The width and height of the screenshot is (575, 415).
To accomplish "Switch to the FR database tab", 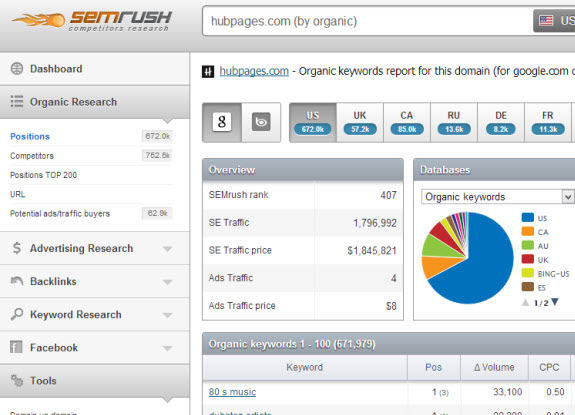I will pyautogui.click(x=548, y=122).
